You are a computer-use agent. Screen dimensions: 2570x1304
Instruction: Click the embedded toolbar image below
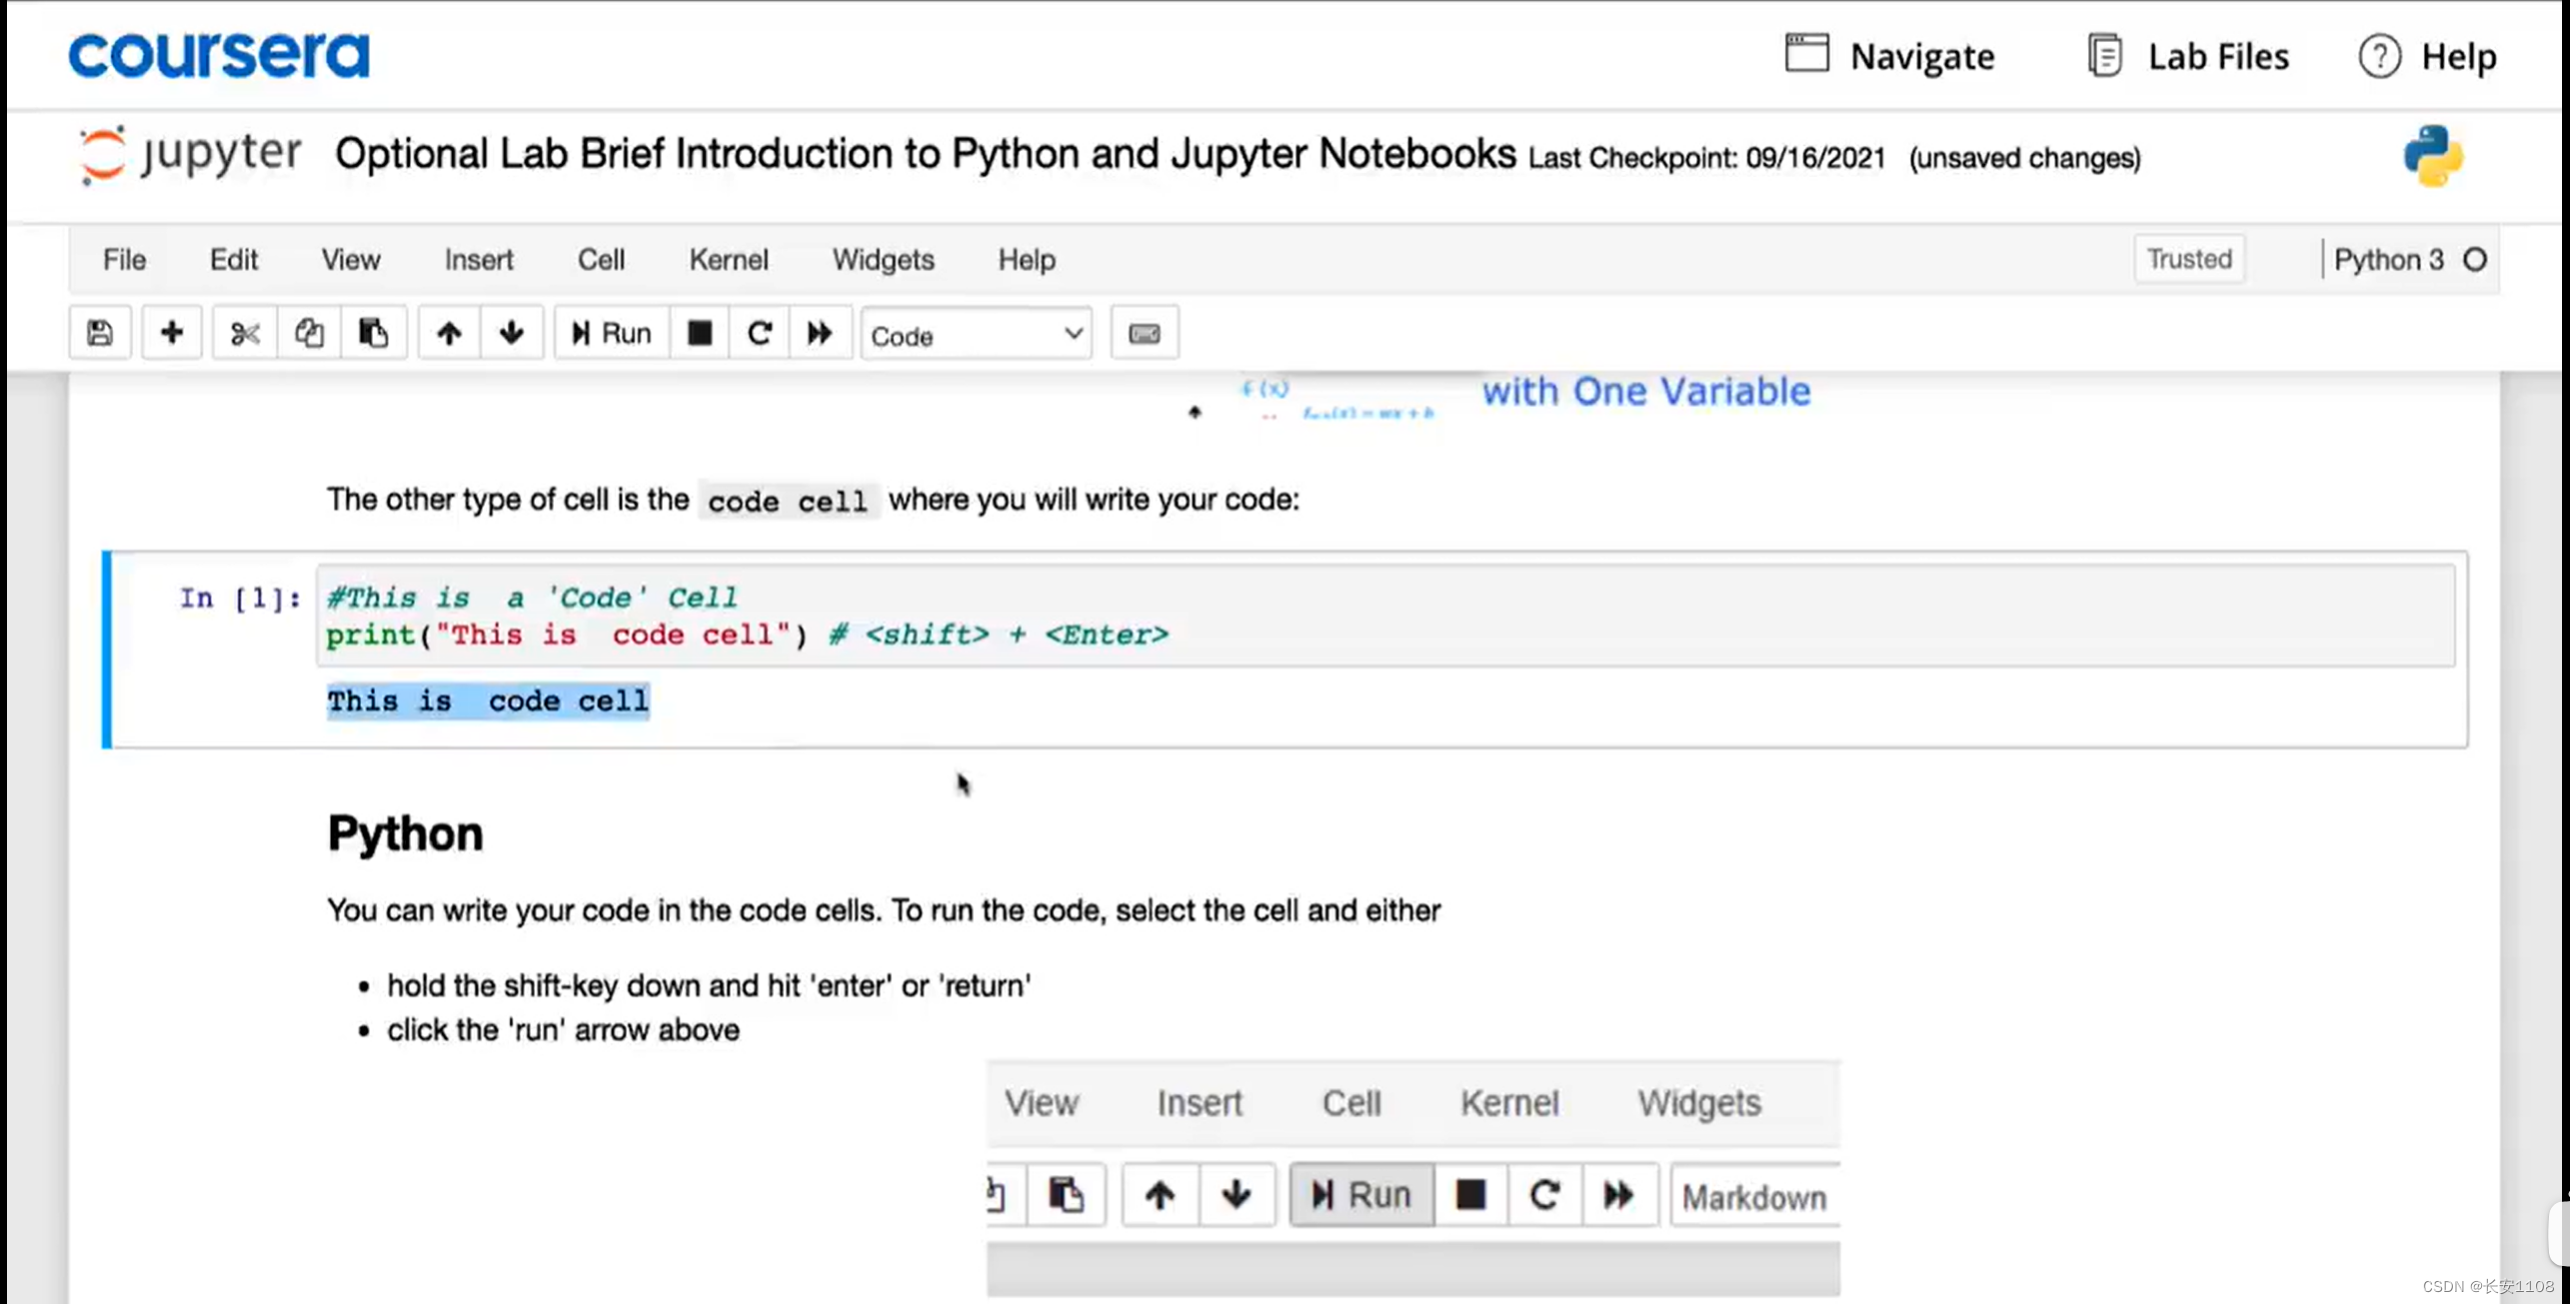1413,1179
